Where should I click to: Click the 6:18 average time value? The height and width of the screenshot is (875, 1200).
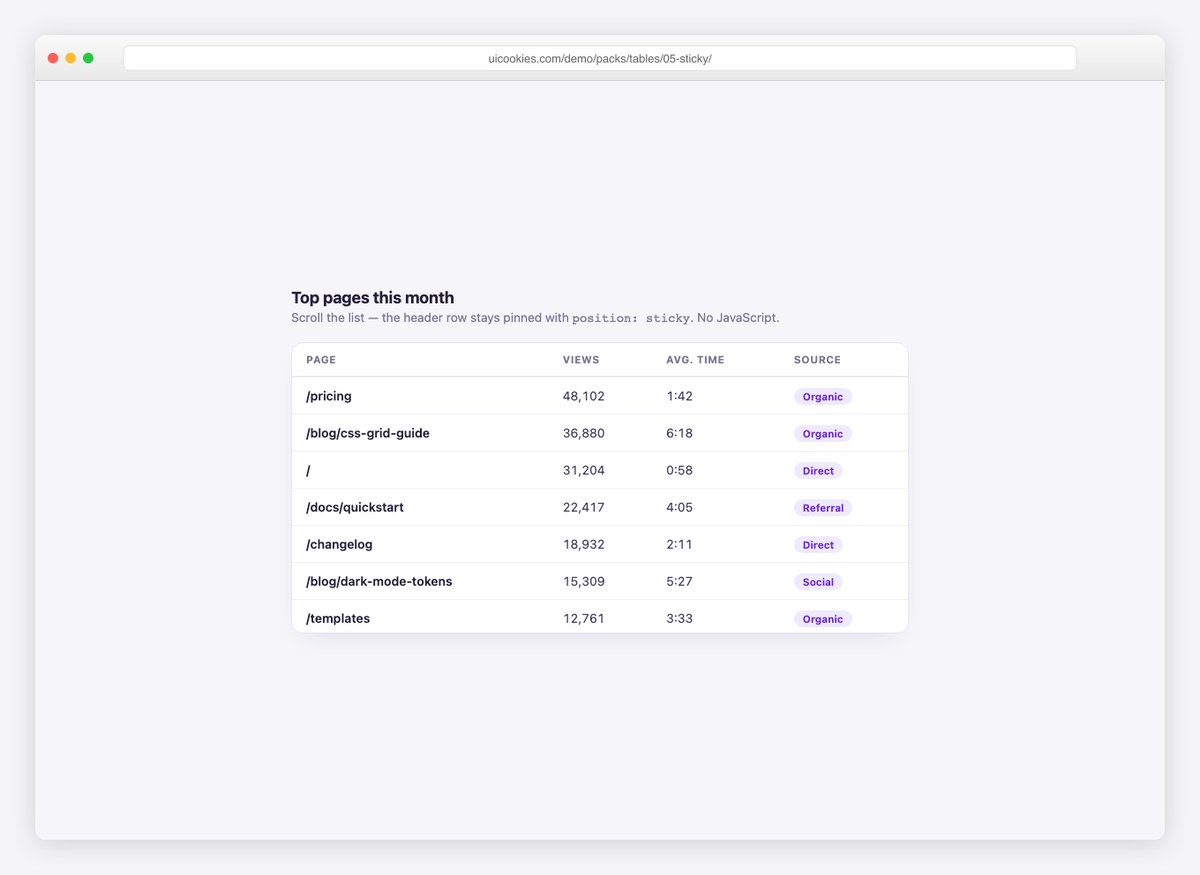(680, 433)
